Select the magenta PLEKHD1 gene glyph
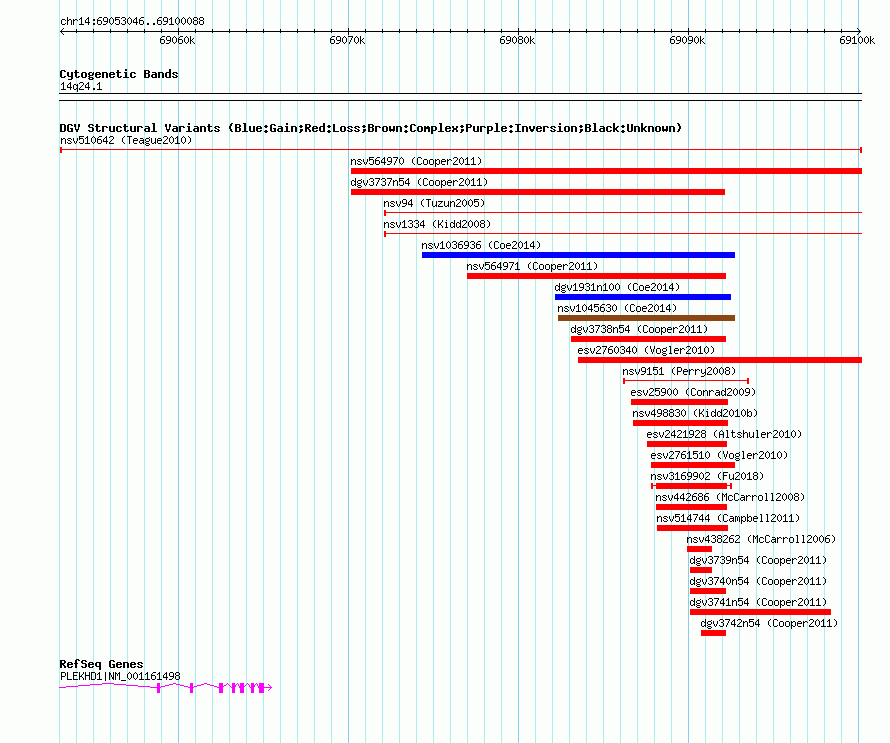The height and width of the screenshot is (743, 890). tap(166, 688)
